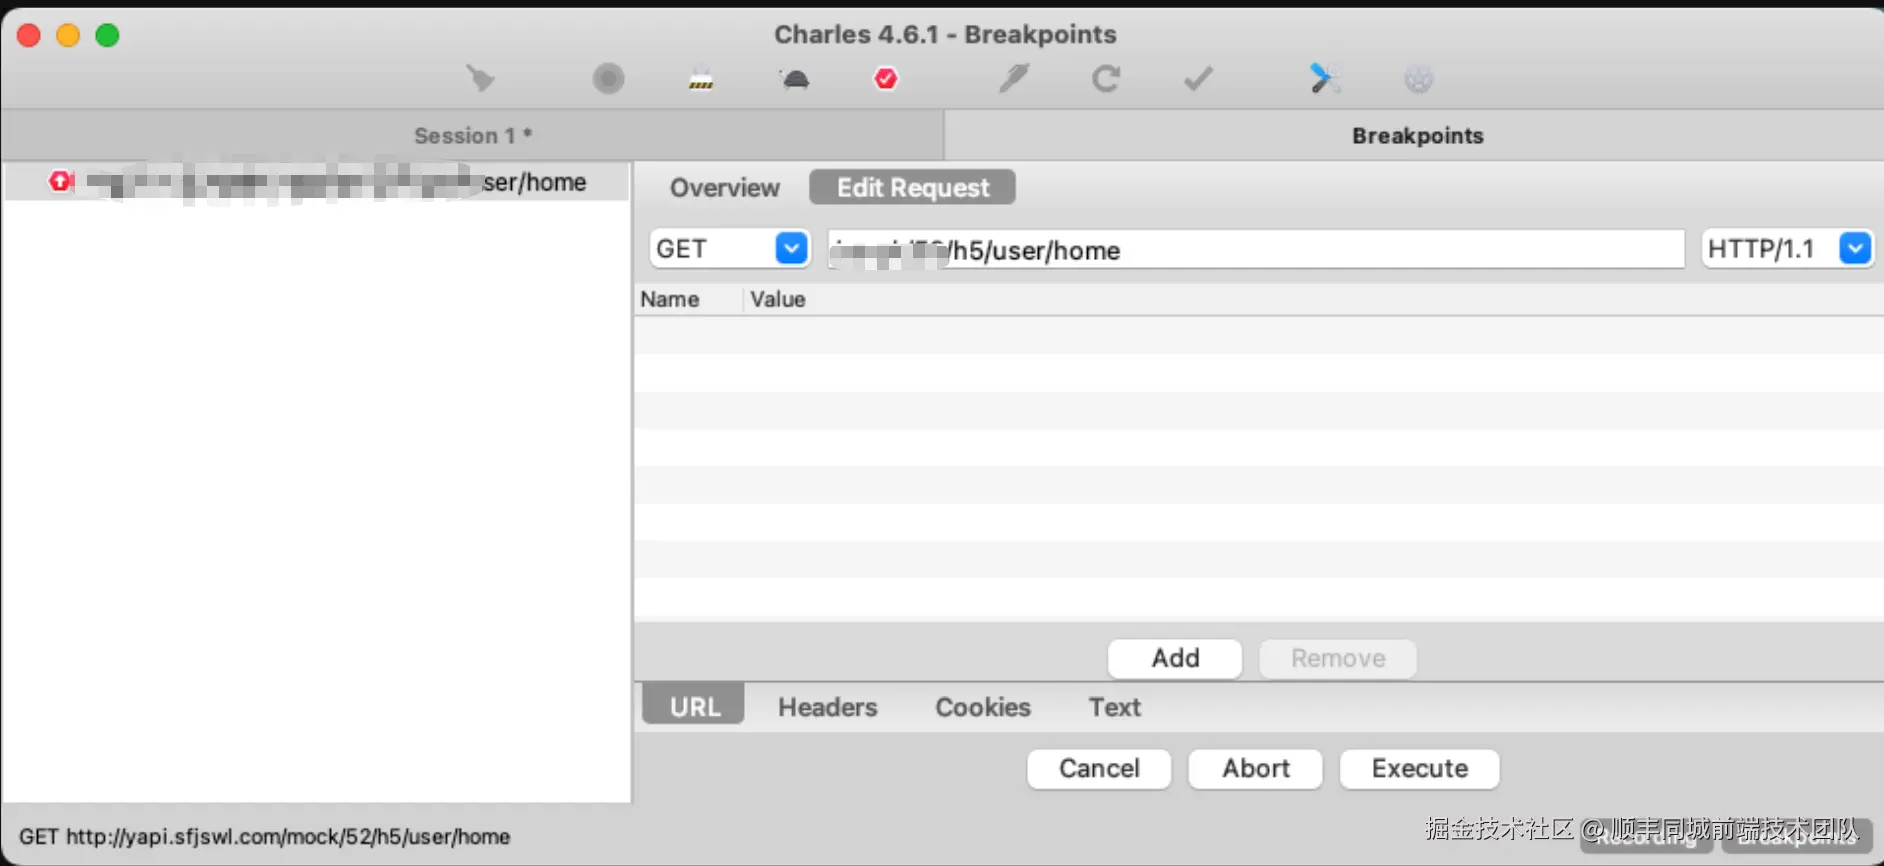Maximize the Charles window with green button
The height and width of the screenshot is (866, 1884).
tap(107, 35)
